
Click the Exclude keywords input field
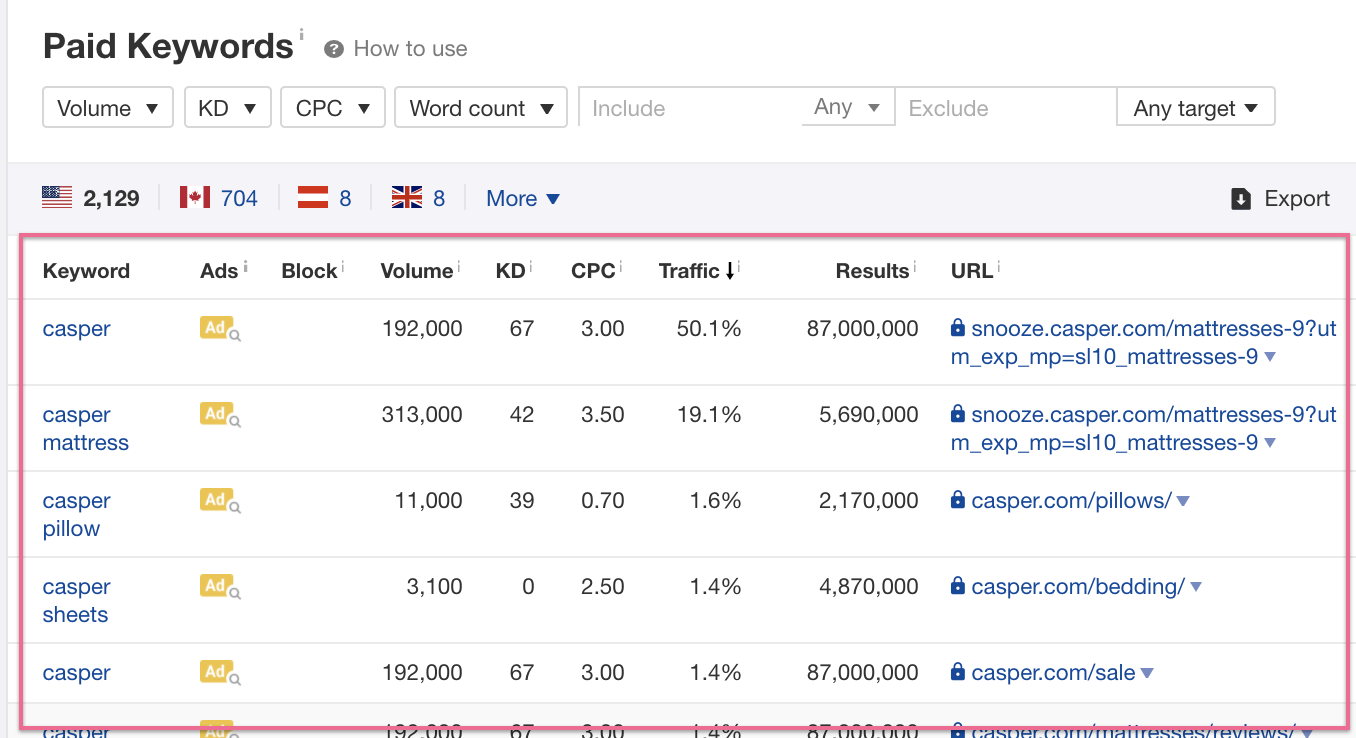(1005, 108)
